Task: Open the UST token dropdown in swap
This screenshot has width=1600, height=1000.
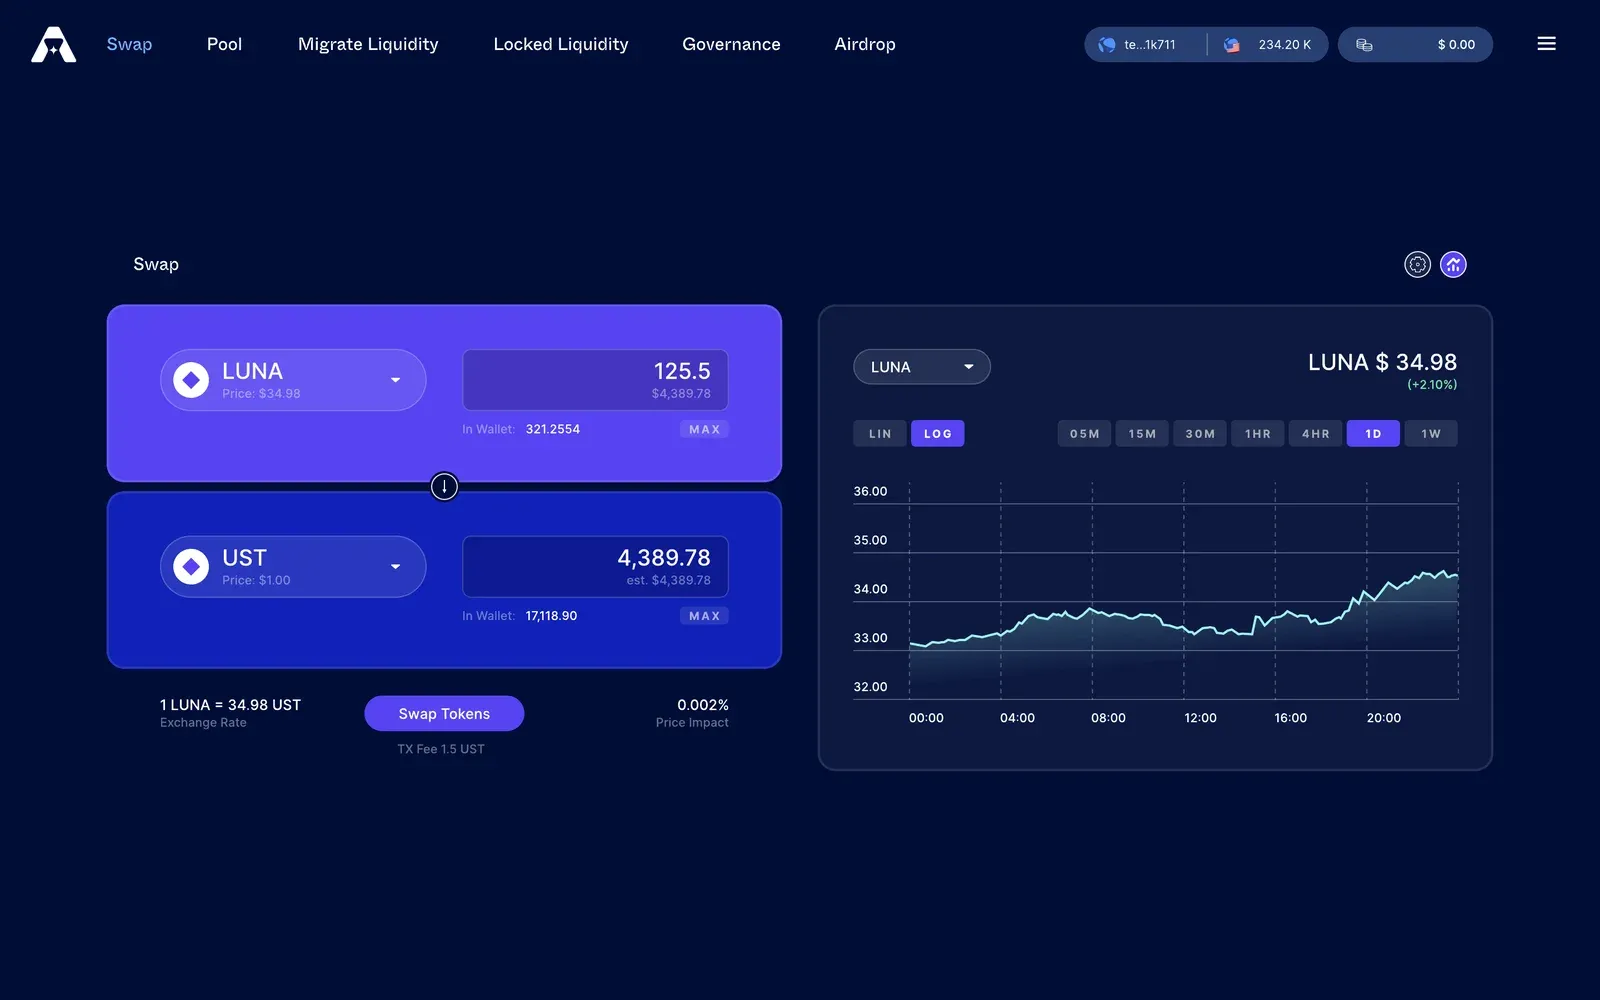Action: point(293,567)
